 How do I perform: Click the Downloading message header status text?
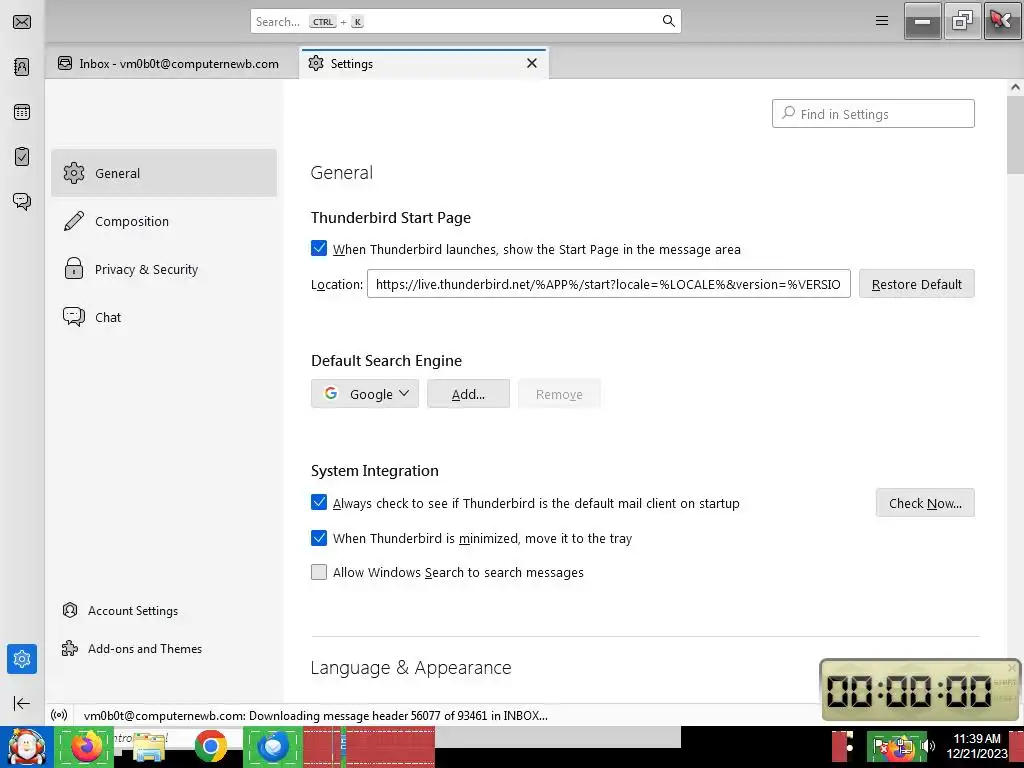coord(315,716)
